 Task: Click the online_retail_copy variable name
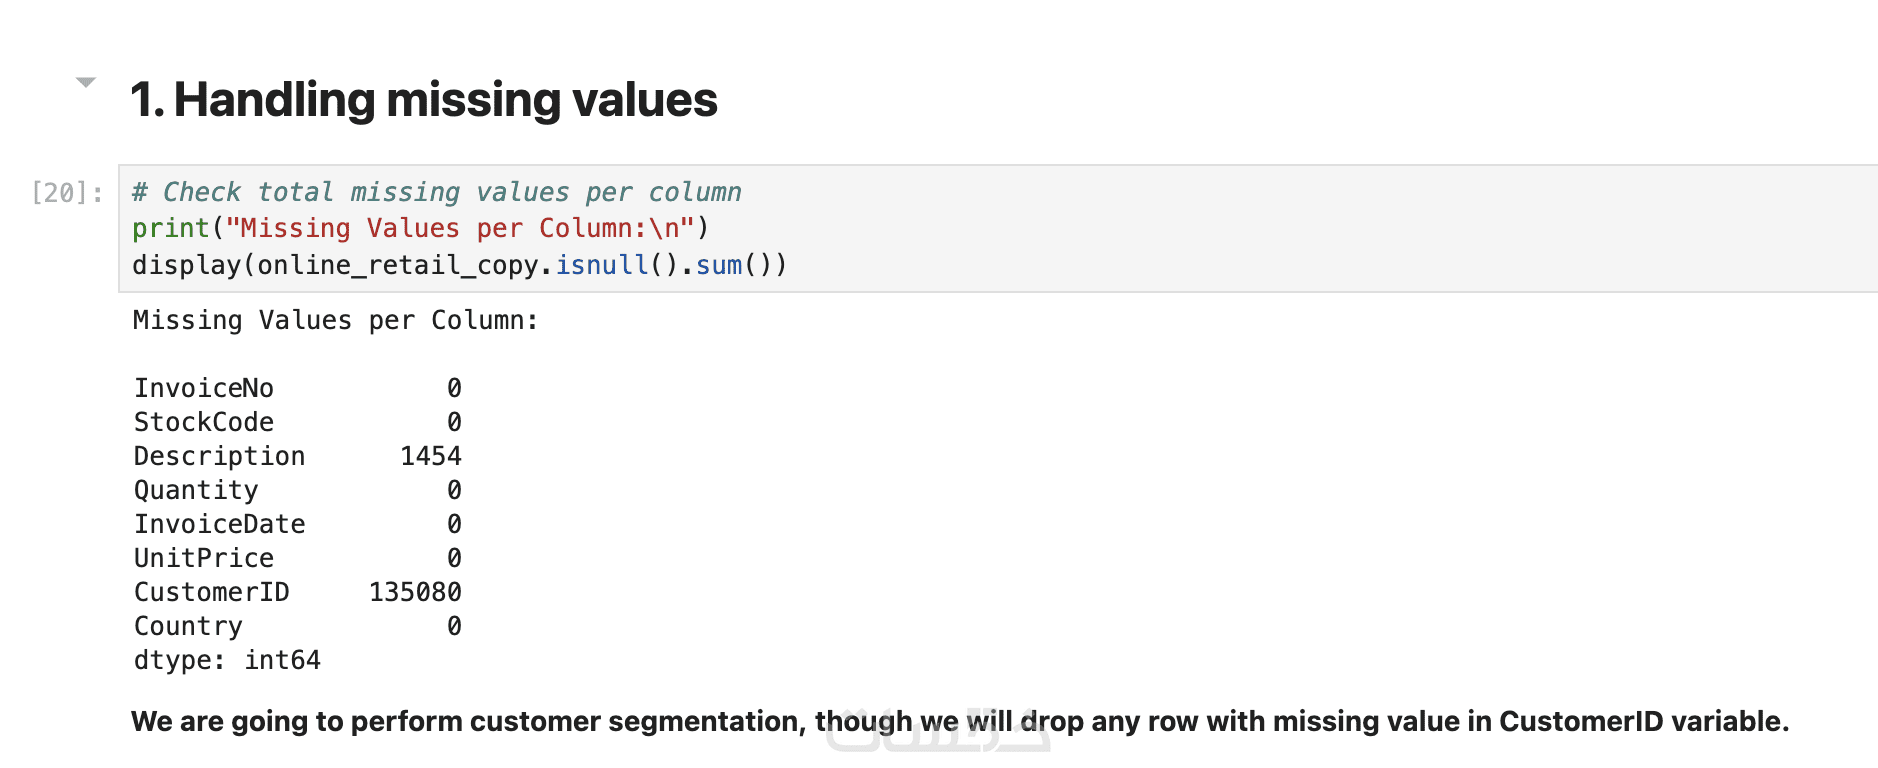(x=399, y=266)
